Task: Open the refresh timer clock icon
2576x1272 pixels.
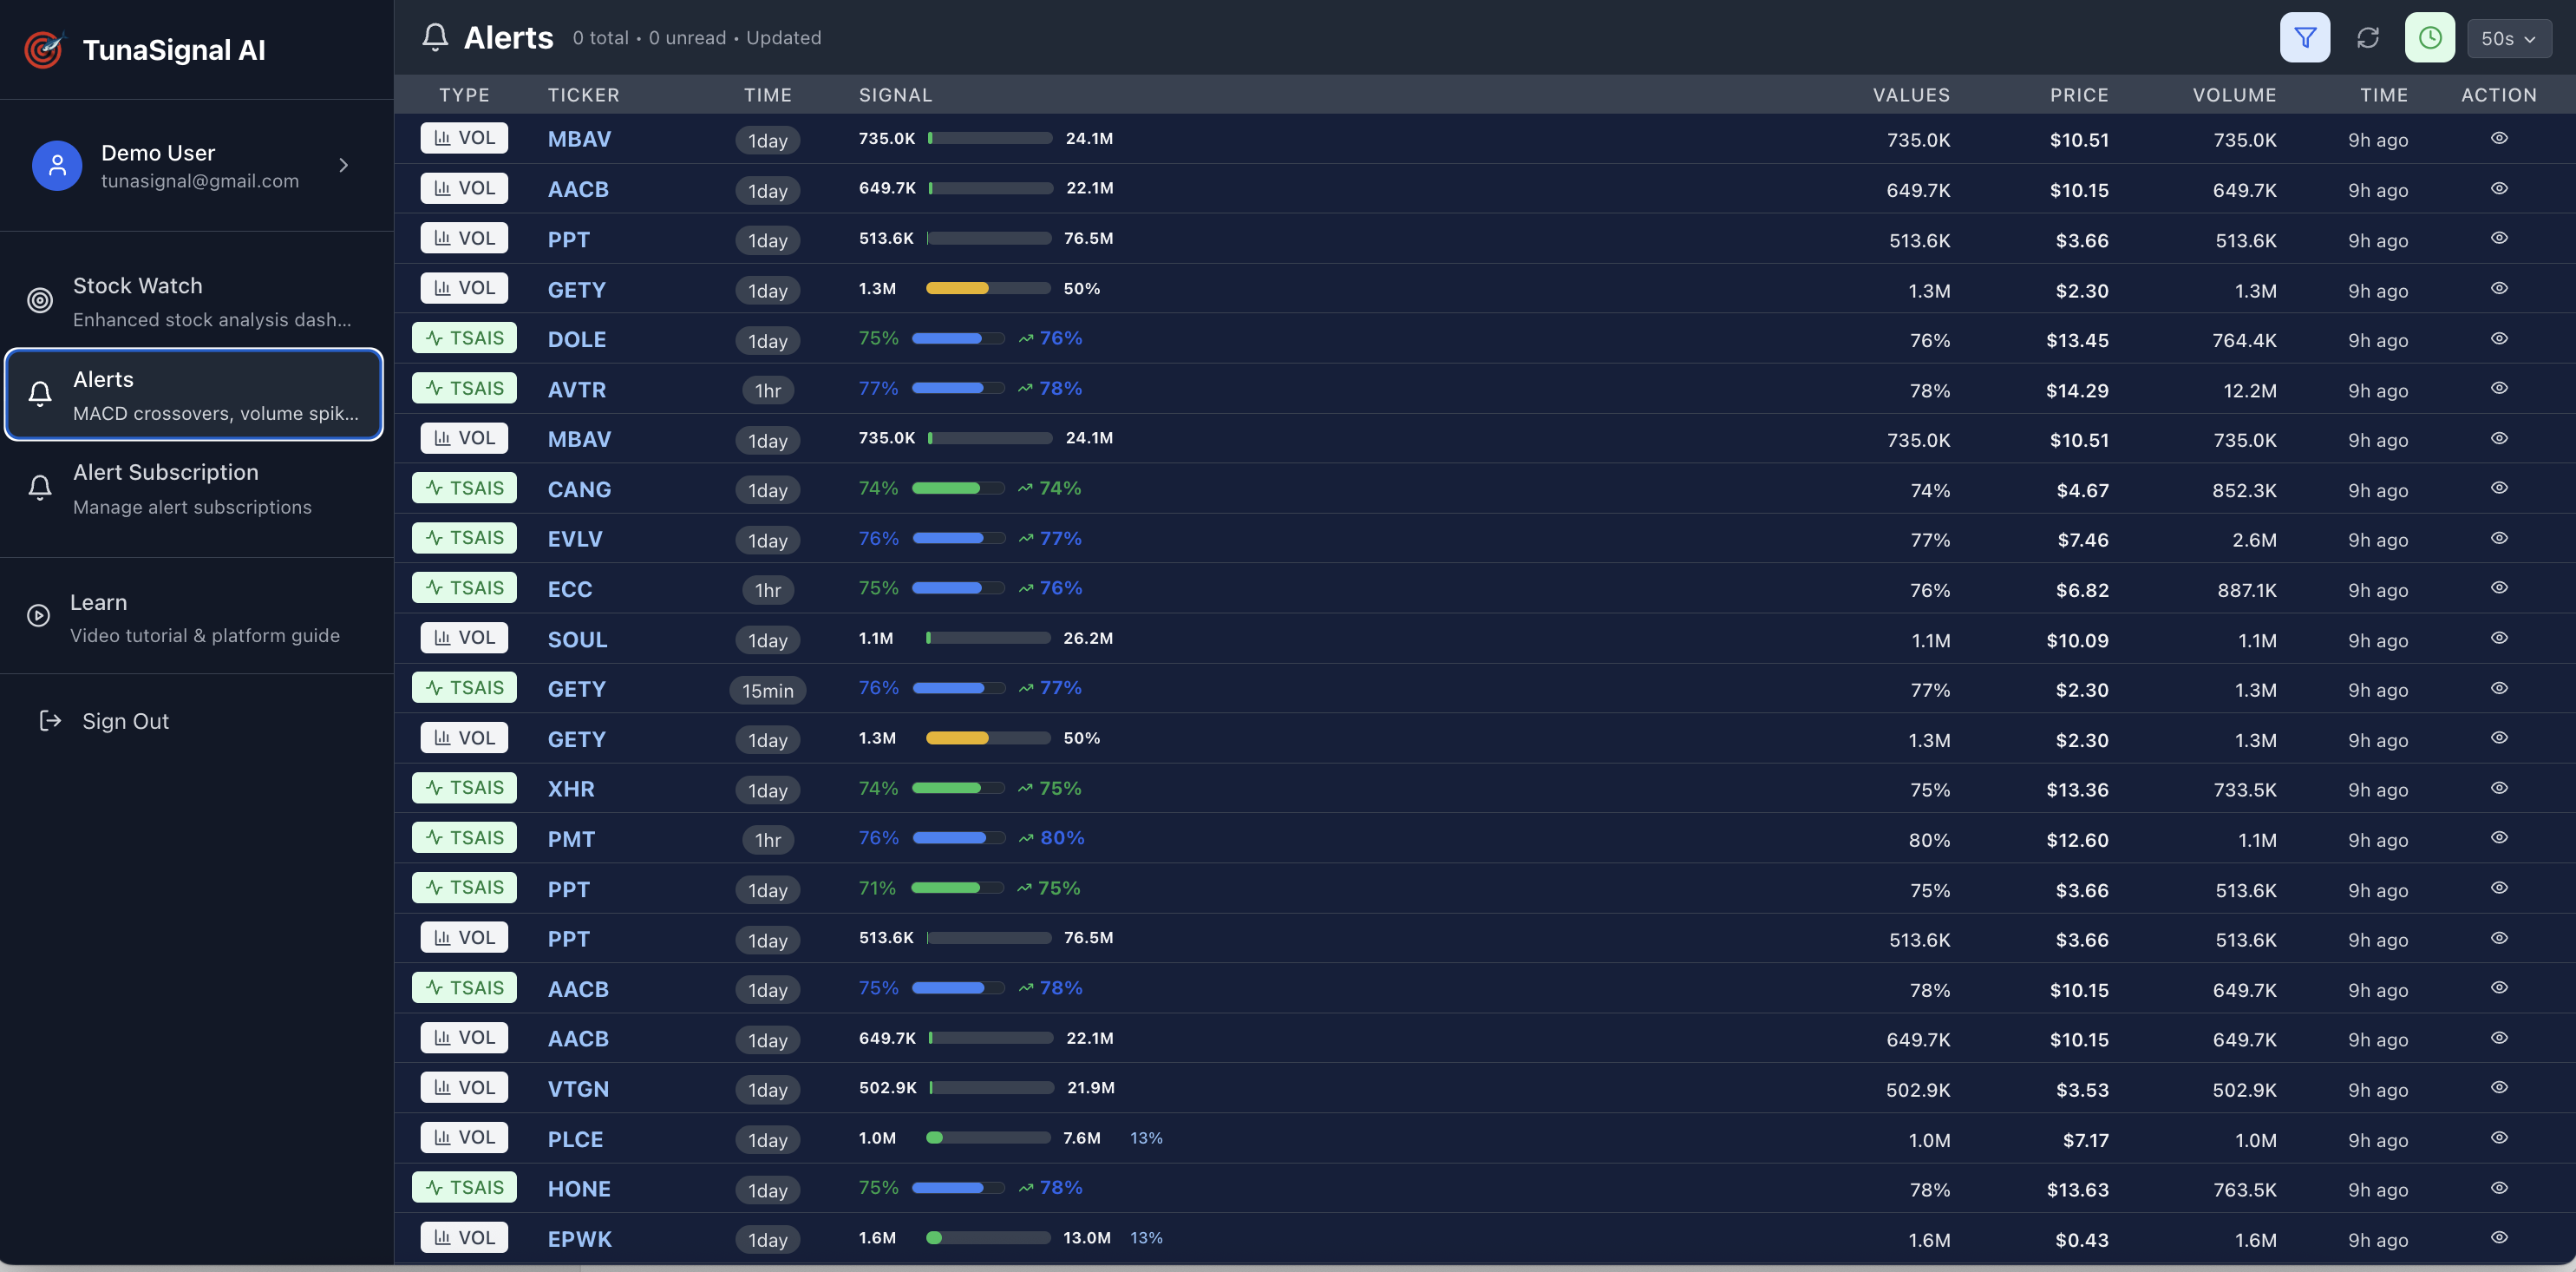Action: click(x=2431, y=37)
